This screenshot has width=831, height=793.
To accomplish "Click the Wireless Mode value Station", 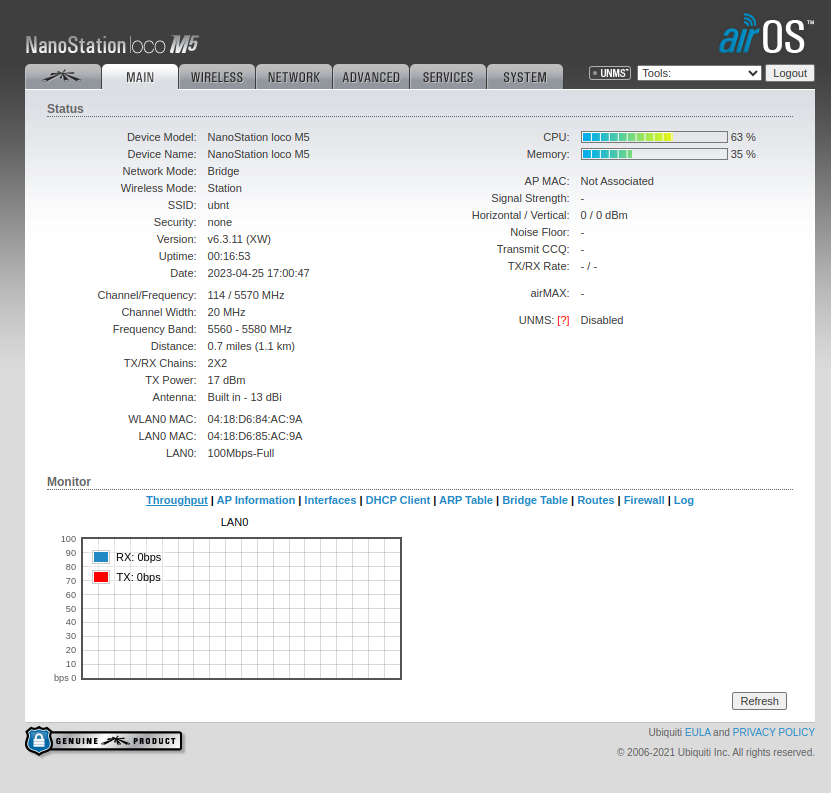I will 225,188.
